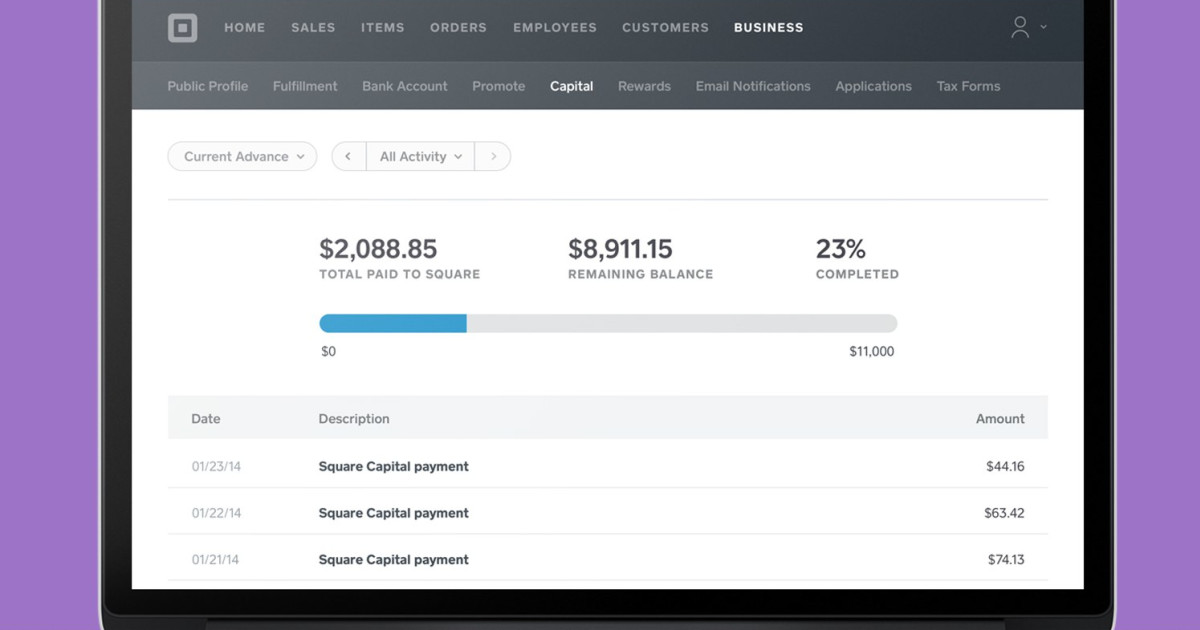Open the All Activity filter dropdown

pos(420,156)
